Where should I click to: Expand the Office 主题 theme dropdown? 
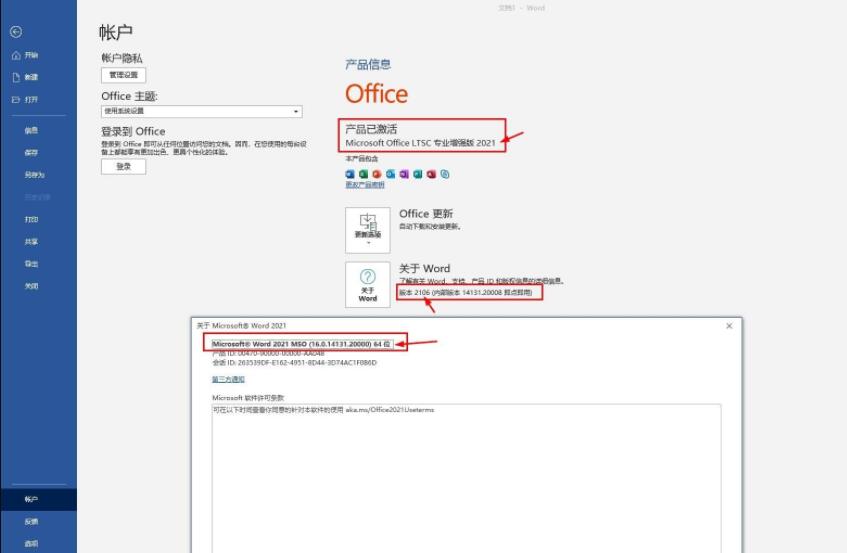pyautogui.click(x=201, y=111)
